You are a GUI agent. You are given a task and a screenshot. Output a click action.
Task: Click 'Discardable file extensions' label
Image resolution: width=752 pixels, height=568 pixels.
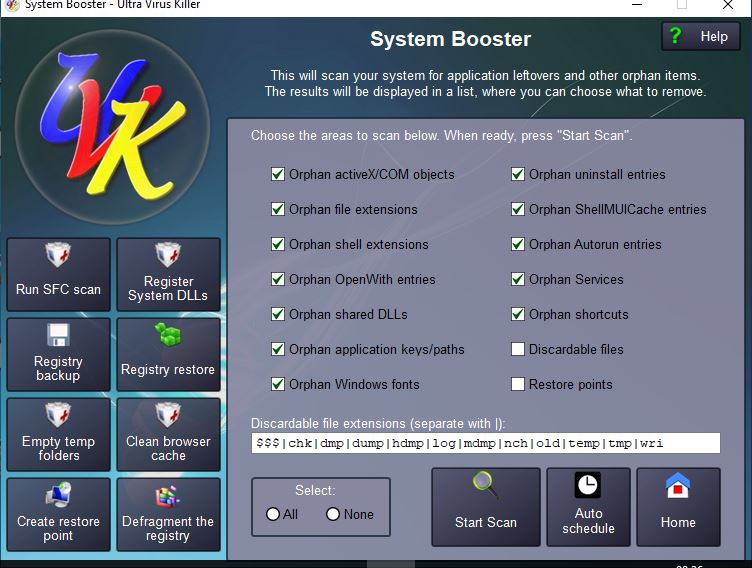click(x=378, y=424)
